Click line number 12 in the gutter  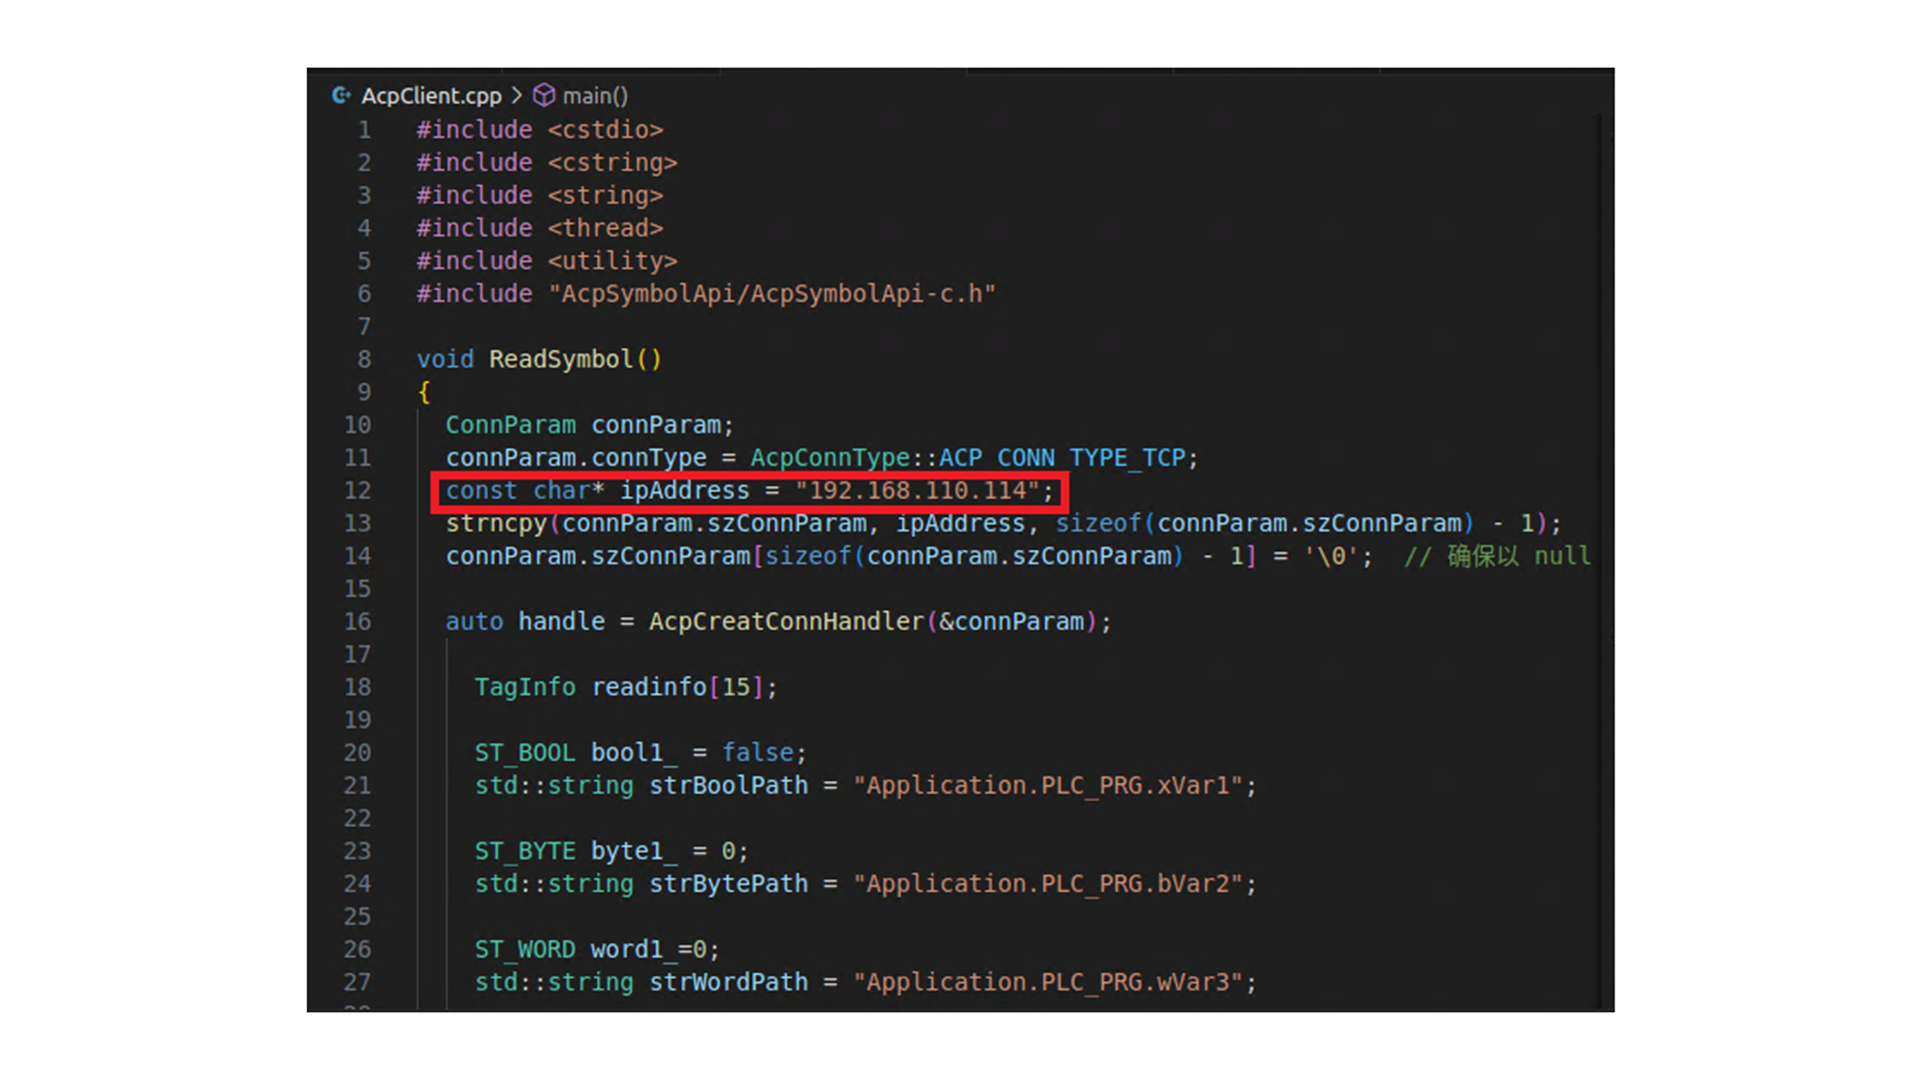coord(357,490)
